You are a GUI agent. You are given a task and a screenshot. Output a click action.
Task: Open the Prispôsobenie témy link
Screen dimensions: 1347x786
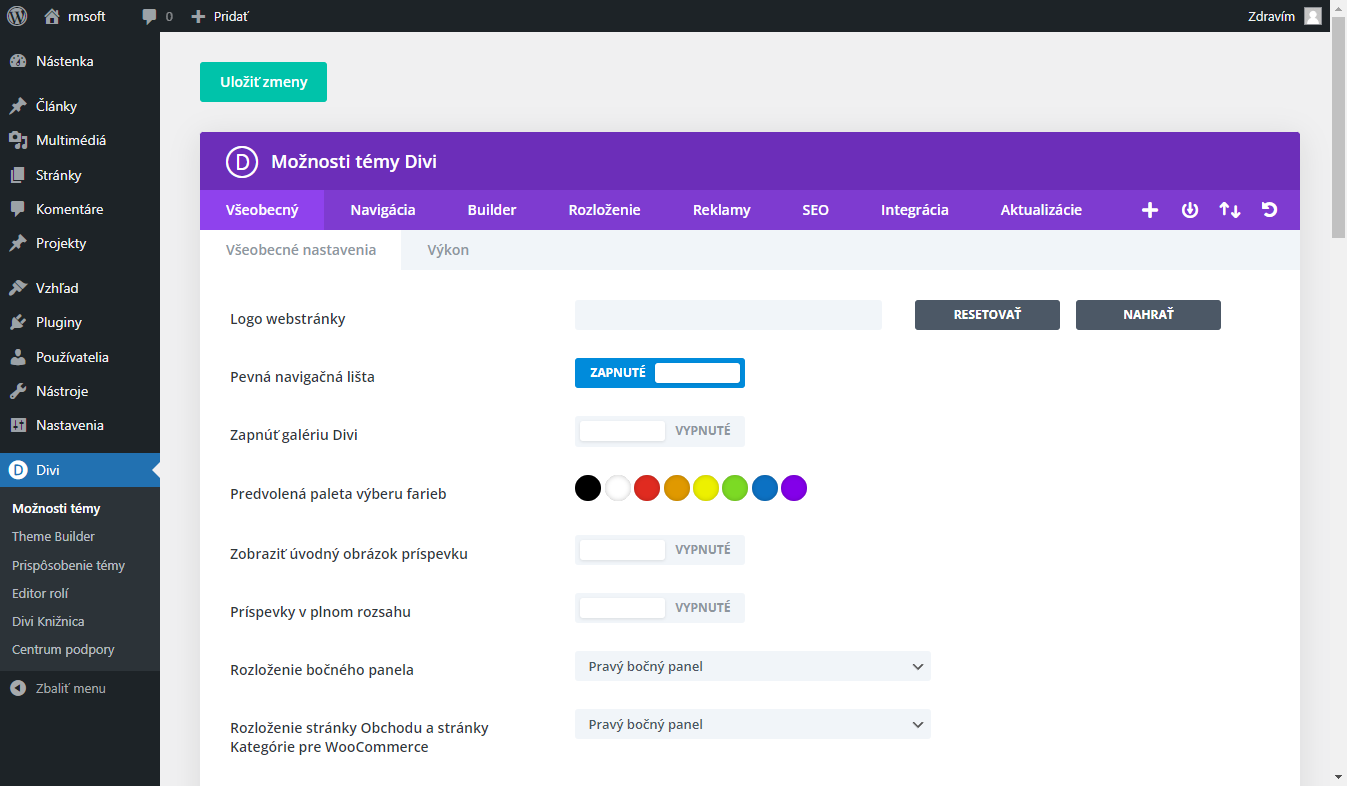(68, 565)
